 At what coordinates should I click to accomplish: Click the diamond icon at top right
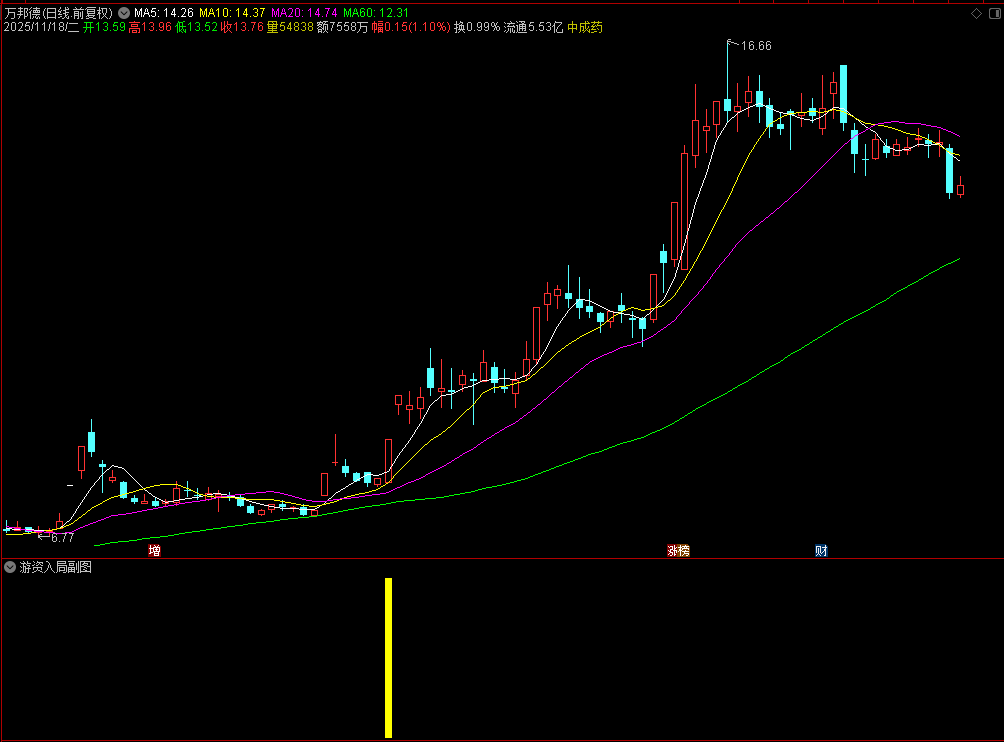click(x=976, y=13)
